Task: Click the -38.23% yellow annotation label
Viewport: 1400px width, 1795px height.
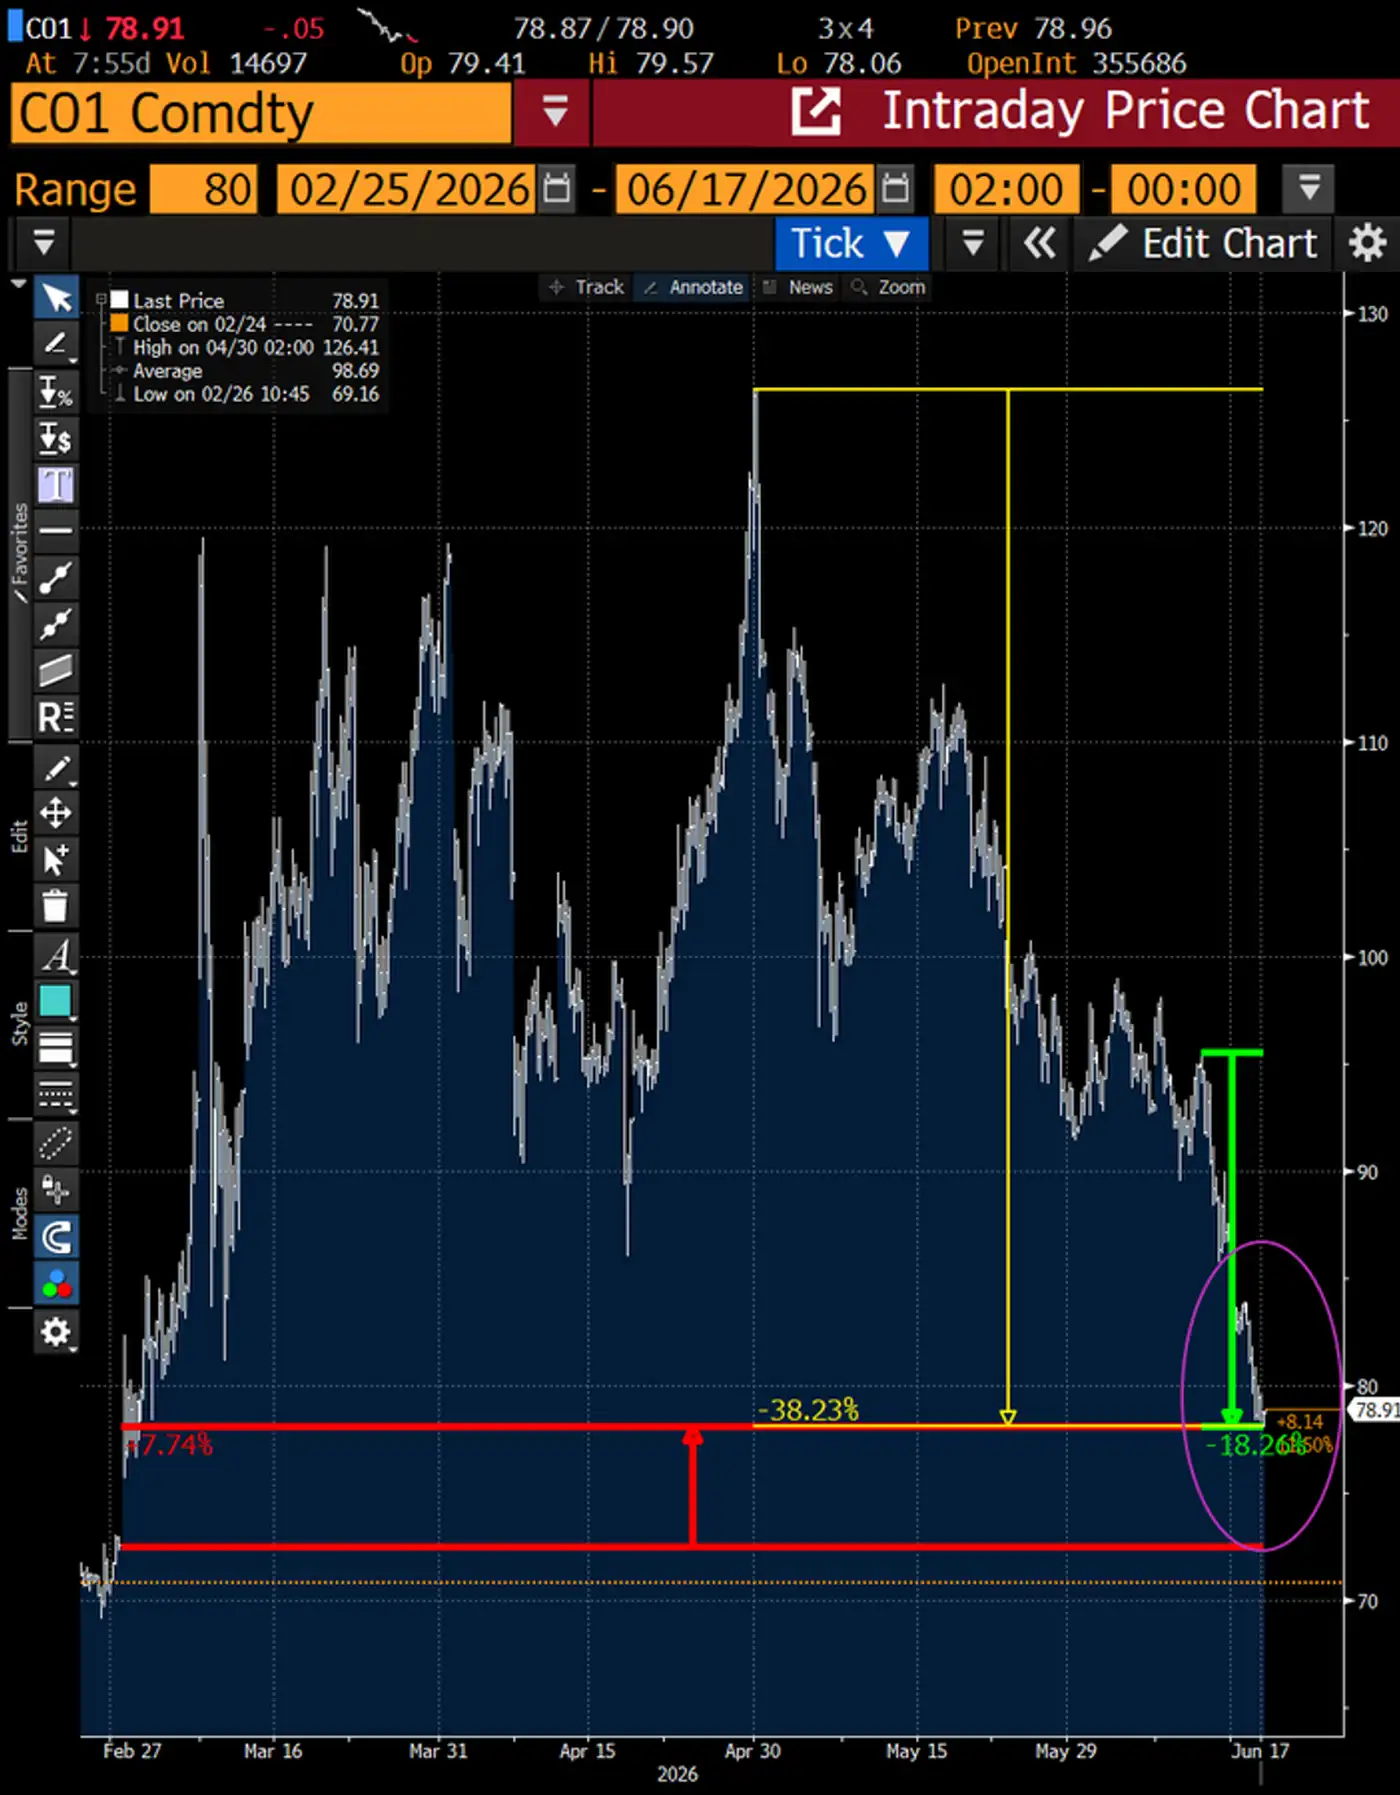Action: pyautogui.click(x=808, y=1410)
